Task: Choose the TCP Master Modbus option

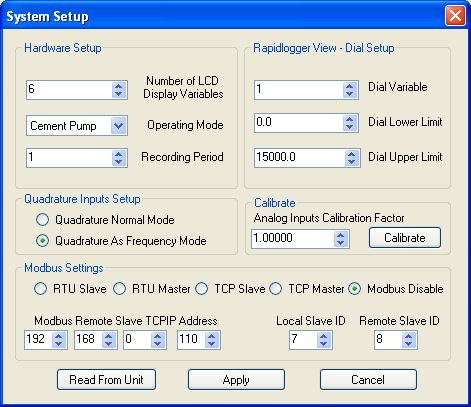Action: 276,289
